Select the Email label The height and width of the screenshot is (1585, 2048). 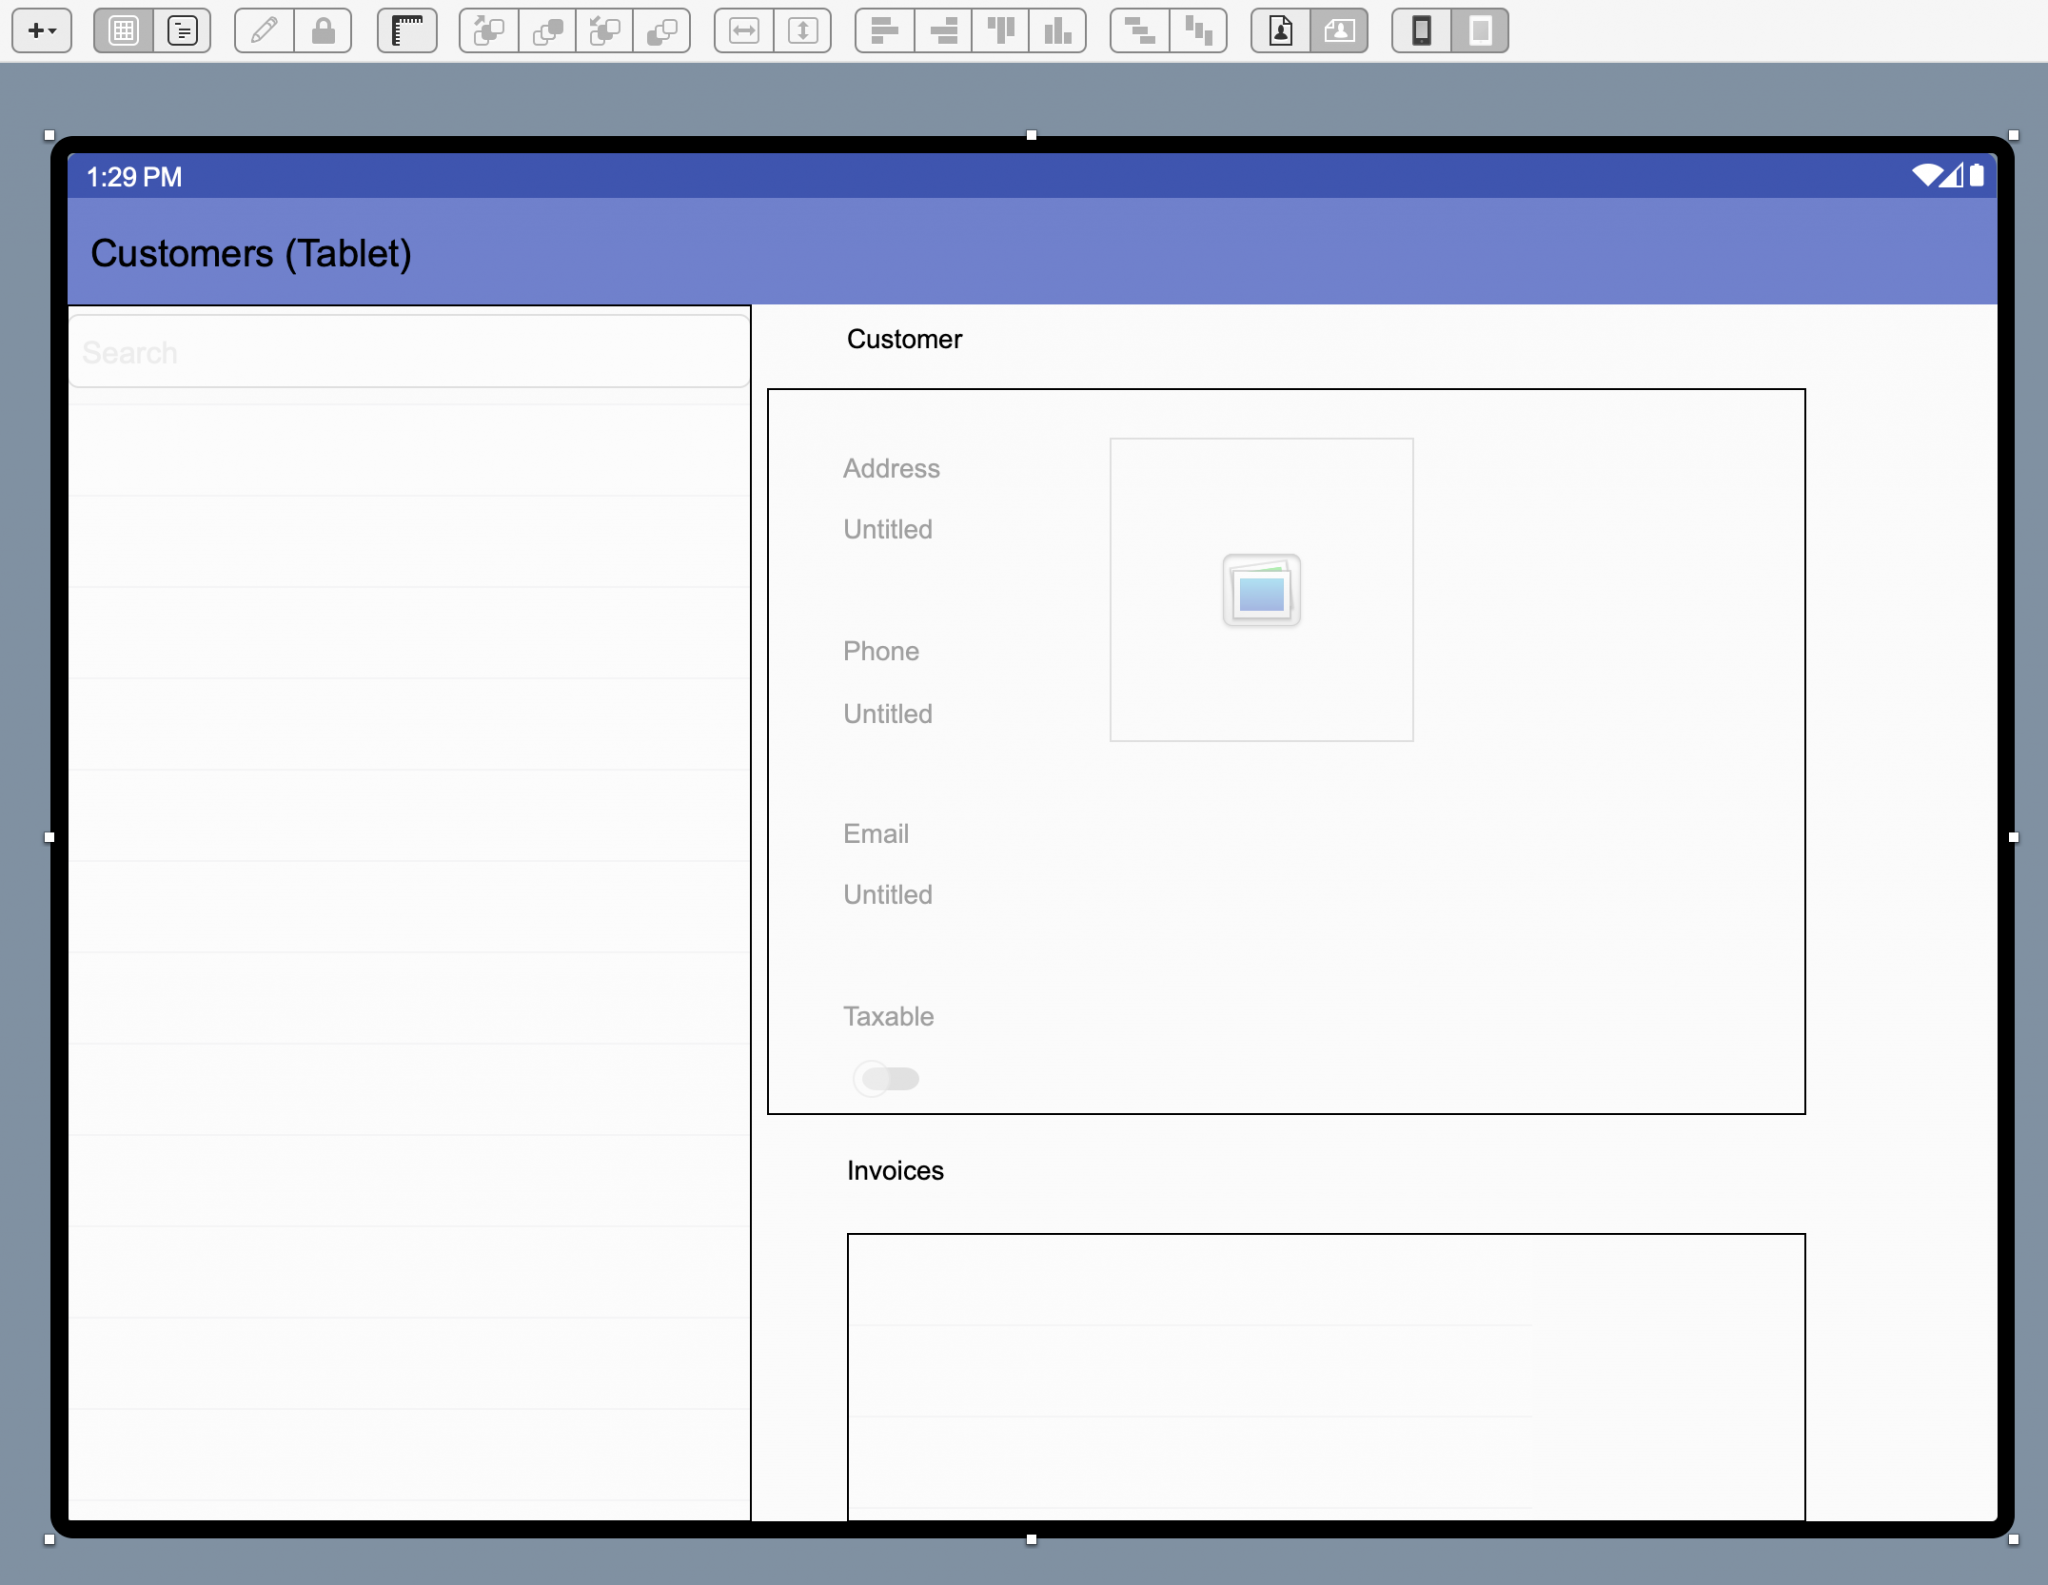pos(875,834)
